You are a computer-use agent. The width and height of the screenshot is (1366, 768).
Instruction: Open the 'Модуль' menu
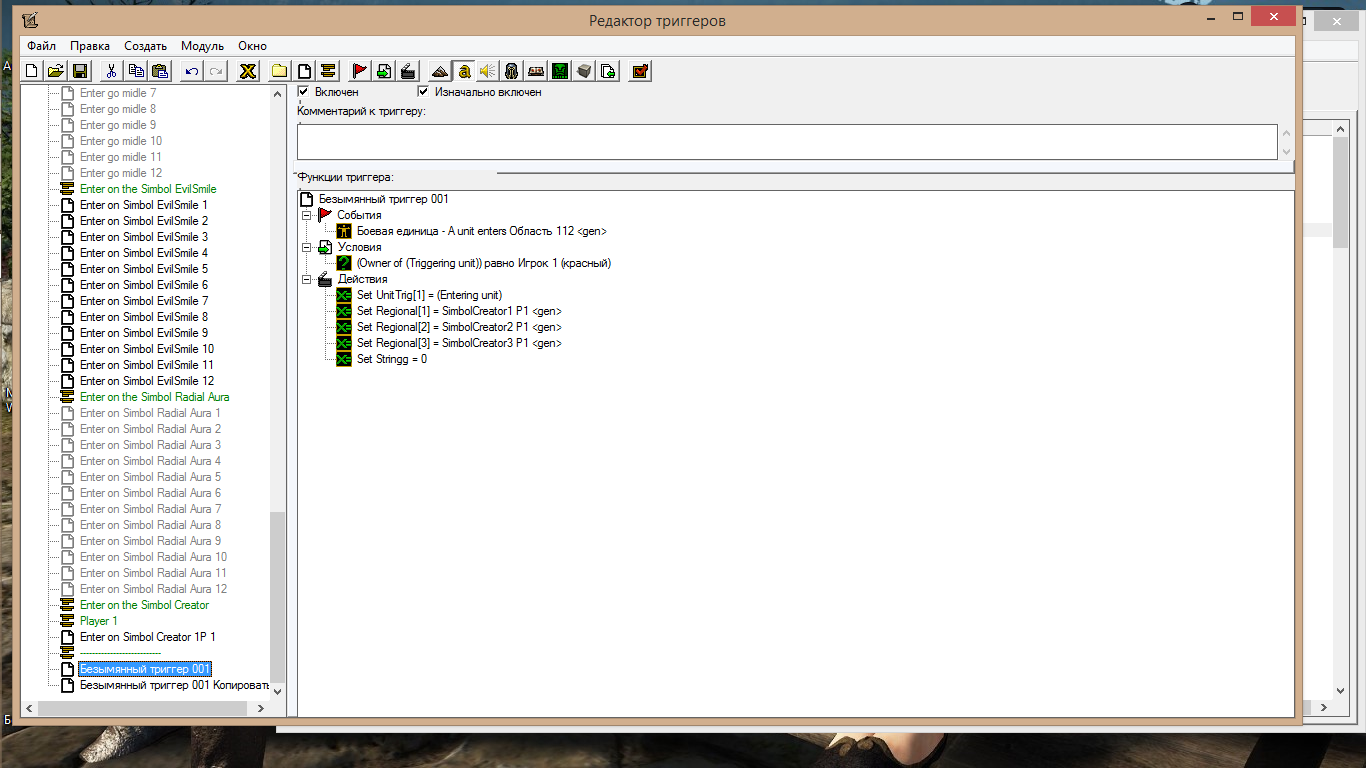tap(202, 46)
